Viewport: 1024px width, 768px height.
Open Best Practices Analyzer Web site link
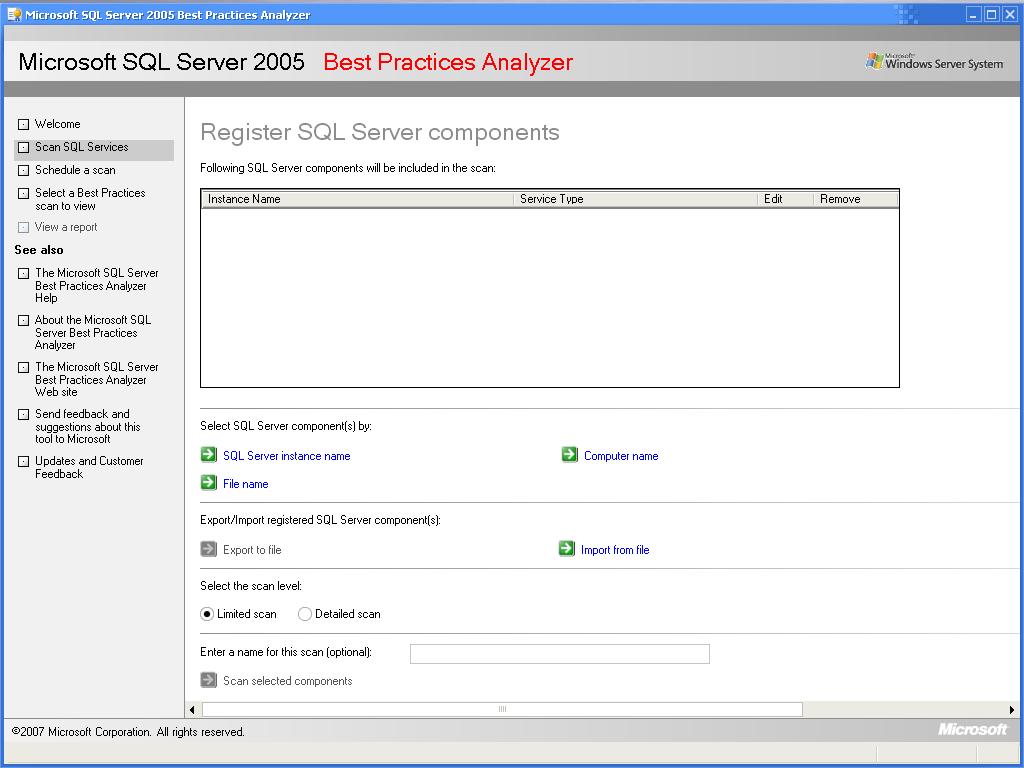97,379
